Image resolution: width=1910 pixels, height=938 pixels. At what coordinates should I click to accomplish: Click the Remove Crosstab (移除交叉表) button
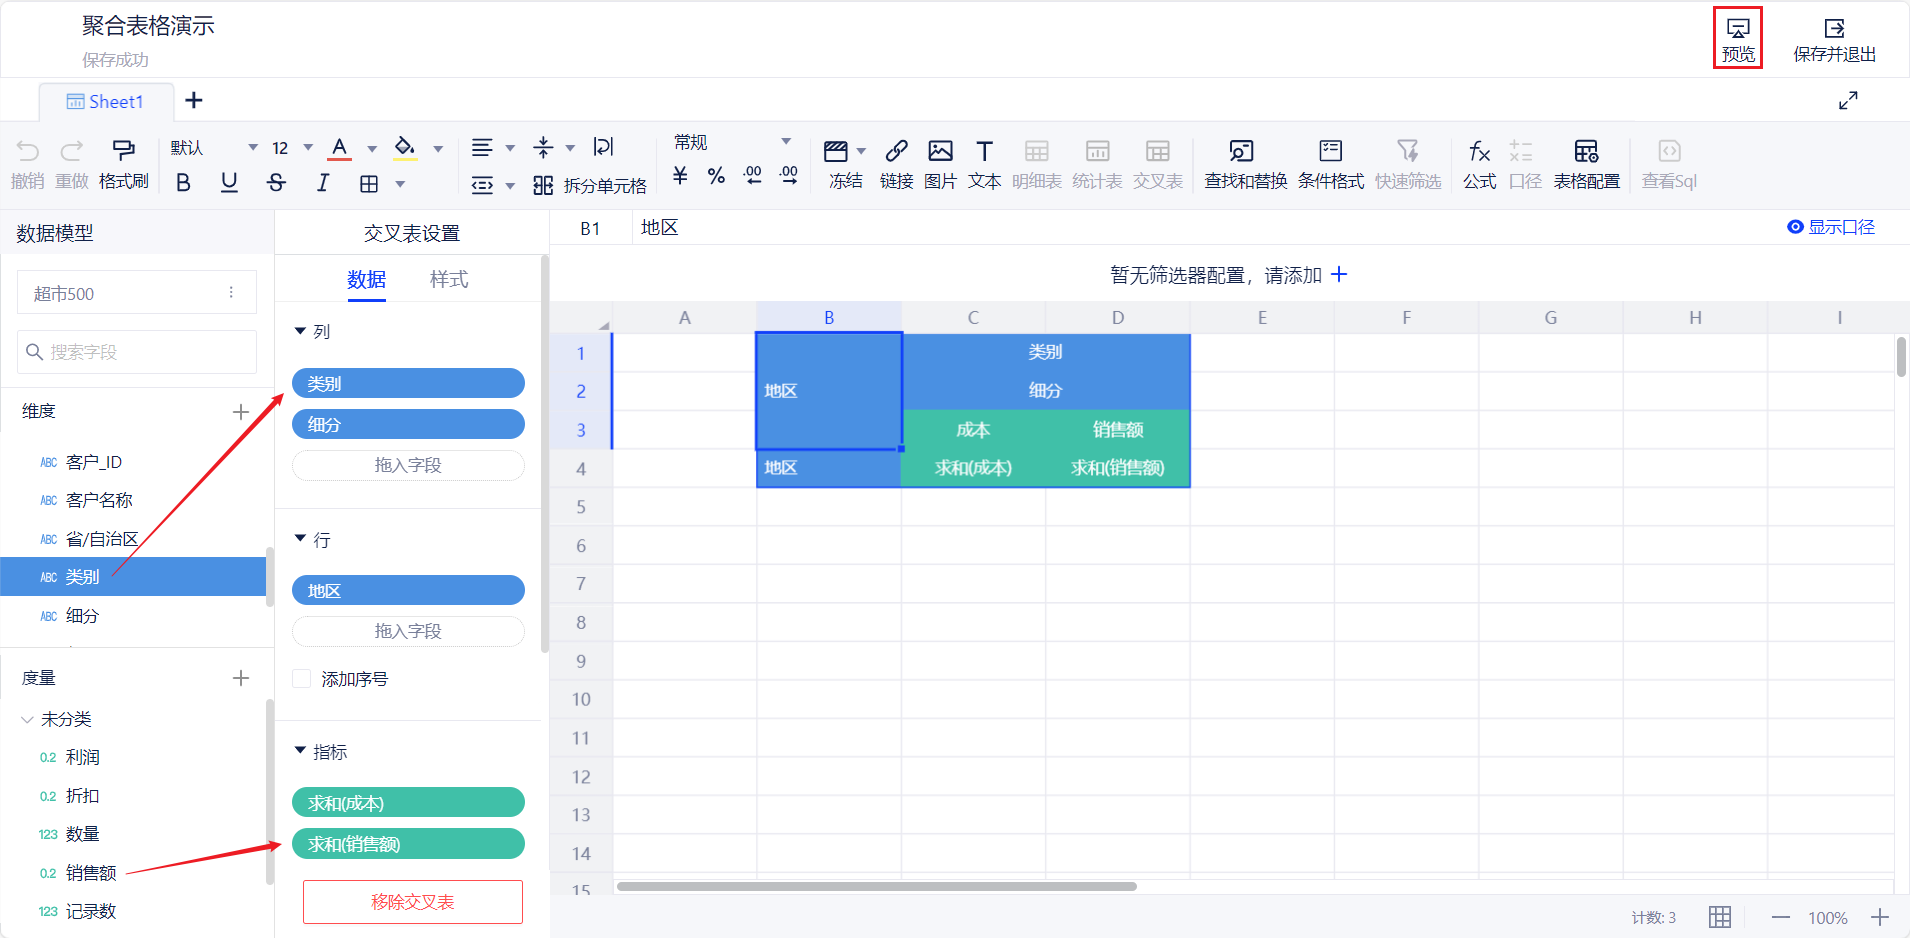pyautogui.click(x=412, y=902)
